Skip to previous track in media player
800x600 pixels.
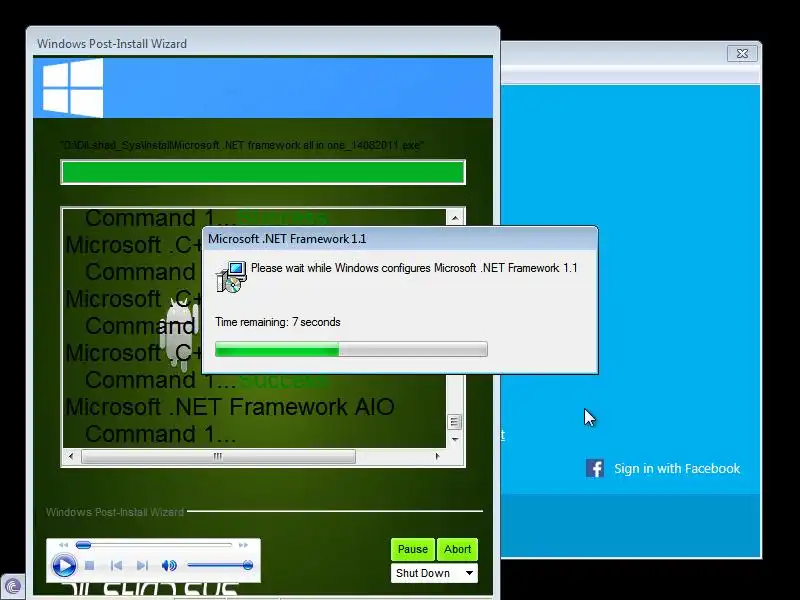pyautogui.click(x=116, y=565)
